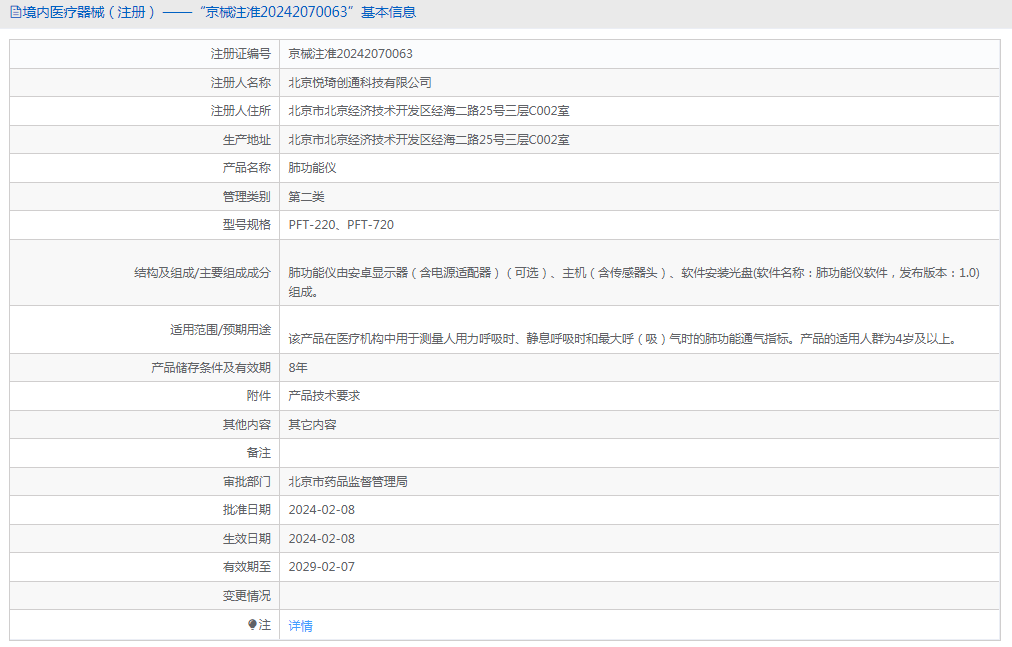
Task: Click approval department 北京市药品监督管理局
Action: click(348, 482)
